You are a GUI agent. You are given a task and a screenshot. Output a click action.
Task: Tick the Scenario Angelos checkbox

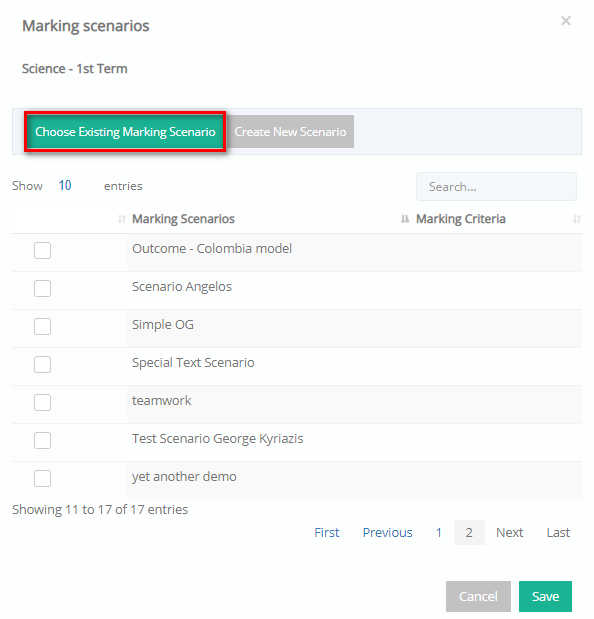click(x=42, y=288)
